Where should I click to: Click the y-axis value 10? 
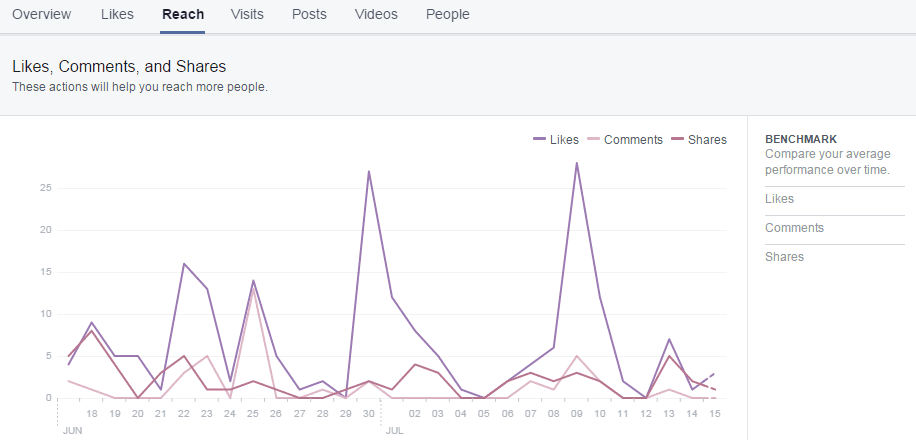click(46, 314)
